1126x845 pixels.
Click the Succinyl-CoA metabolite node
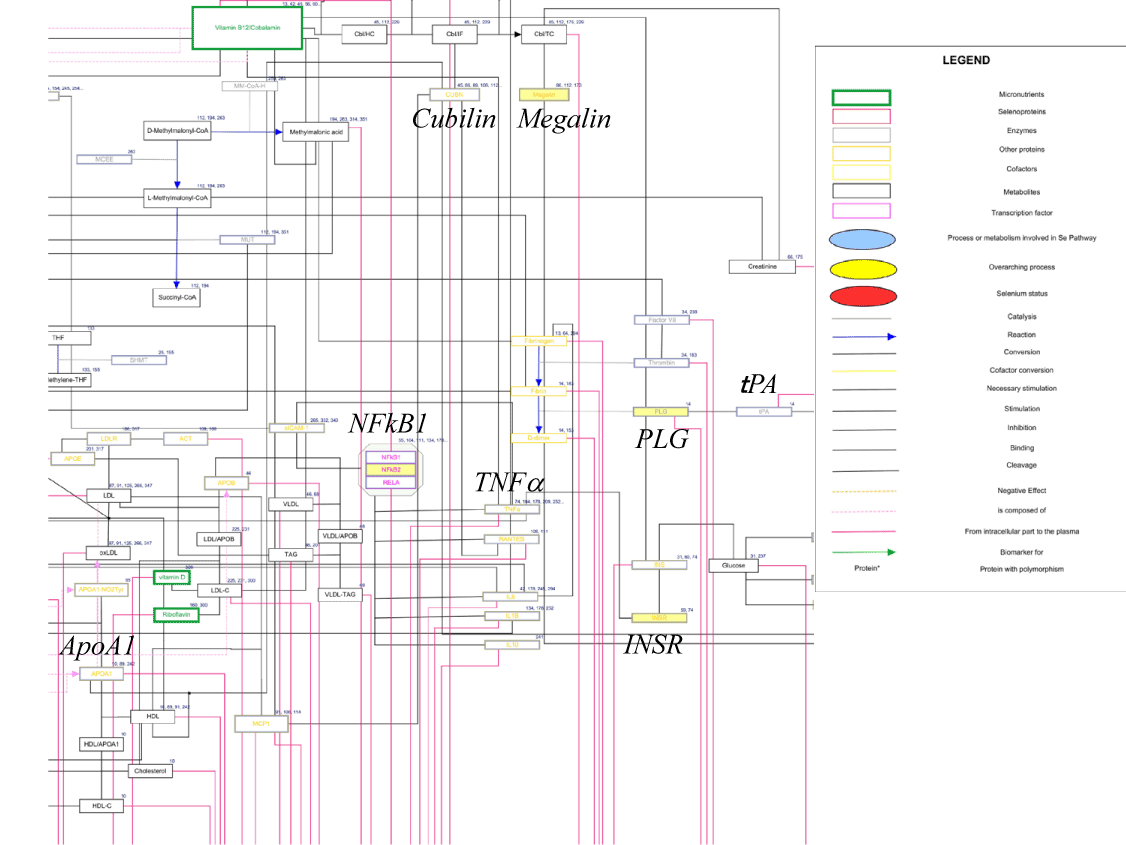click(177, 297)
